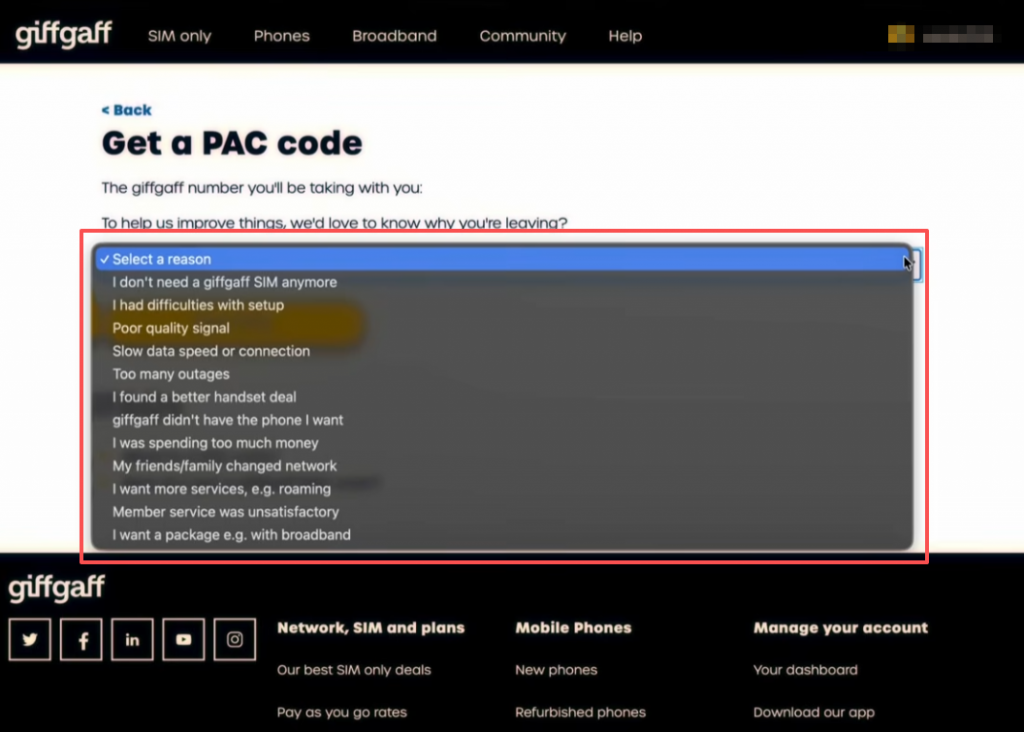Choose 'I had difficulties with setup'

502,305
